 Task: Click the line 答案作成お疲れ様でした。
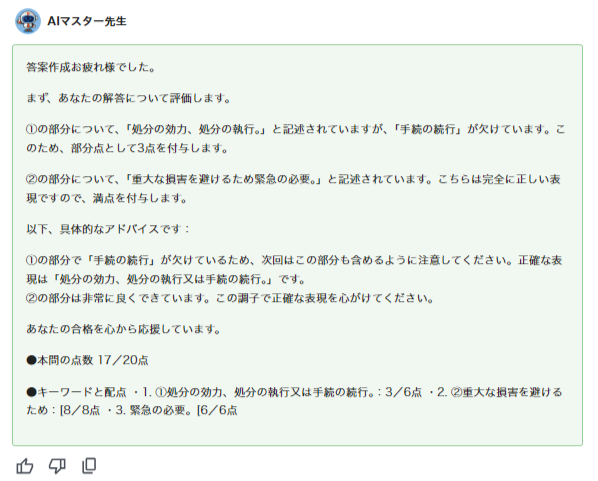tap(91, 68)
